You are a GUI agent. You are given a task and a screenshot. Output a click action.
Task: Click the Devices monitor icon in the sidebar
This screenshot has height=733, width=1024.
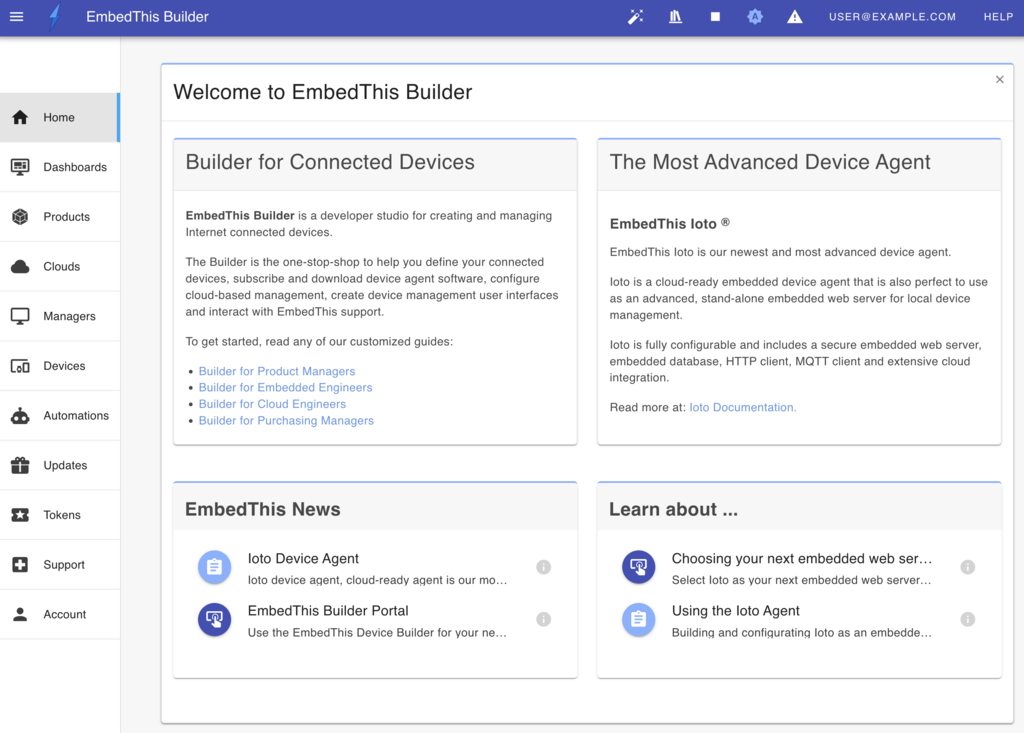tap(20, 365)
